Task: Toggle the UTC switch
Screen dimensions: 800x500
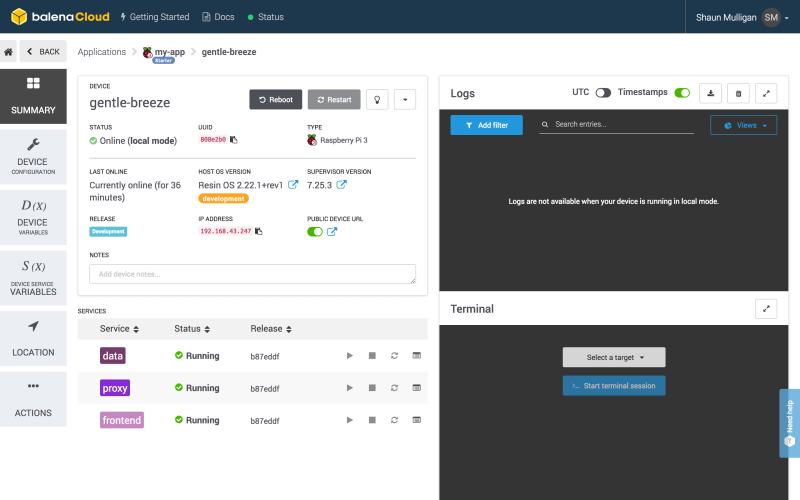Action: (x=603, y=93)
